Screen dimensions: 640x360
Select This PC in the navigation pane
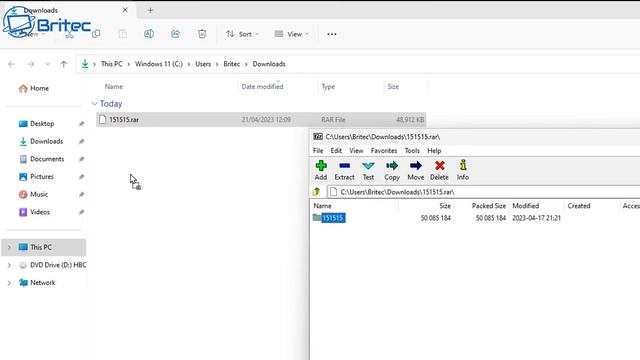(x=44, y=247)
